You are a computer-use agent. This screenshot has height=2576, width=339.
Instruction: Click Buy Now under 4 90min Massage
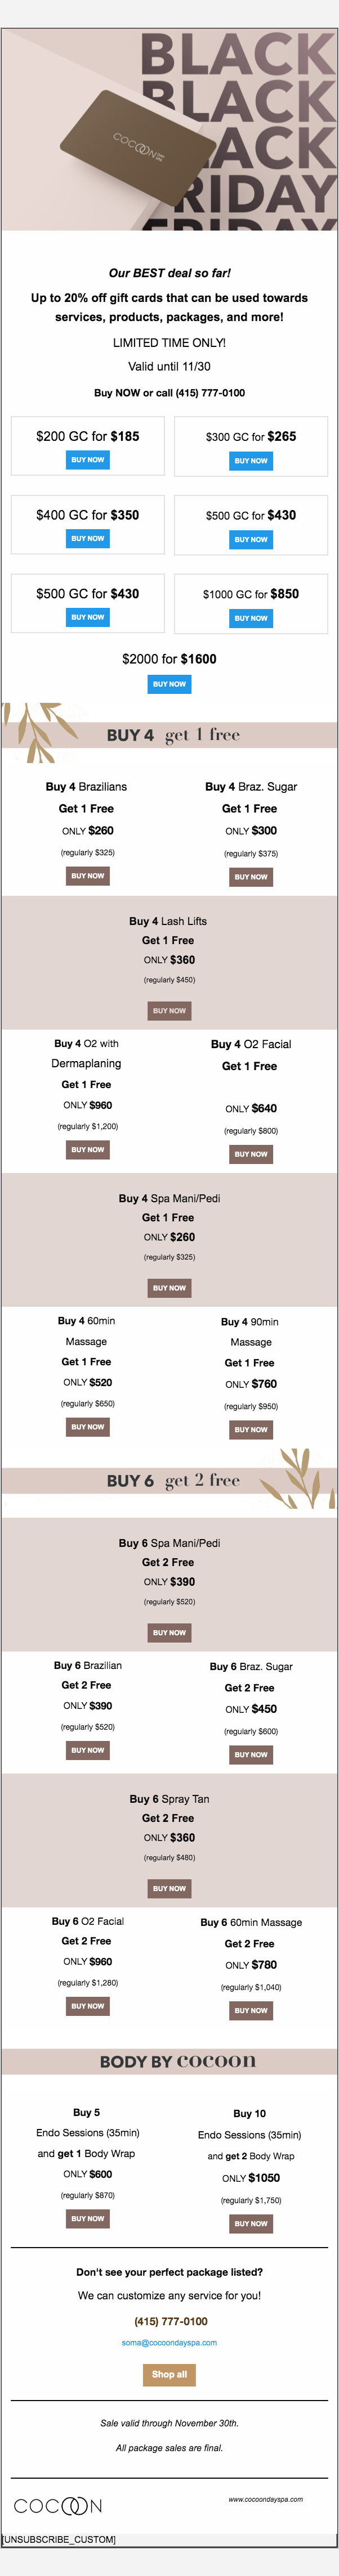point(251,1430)
